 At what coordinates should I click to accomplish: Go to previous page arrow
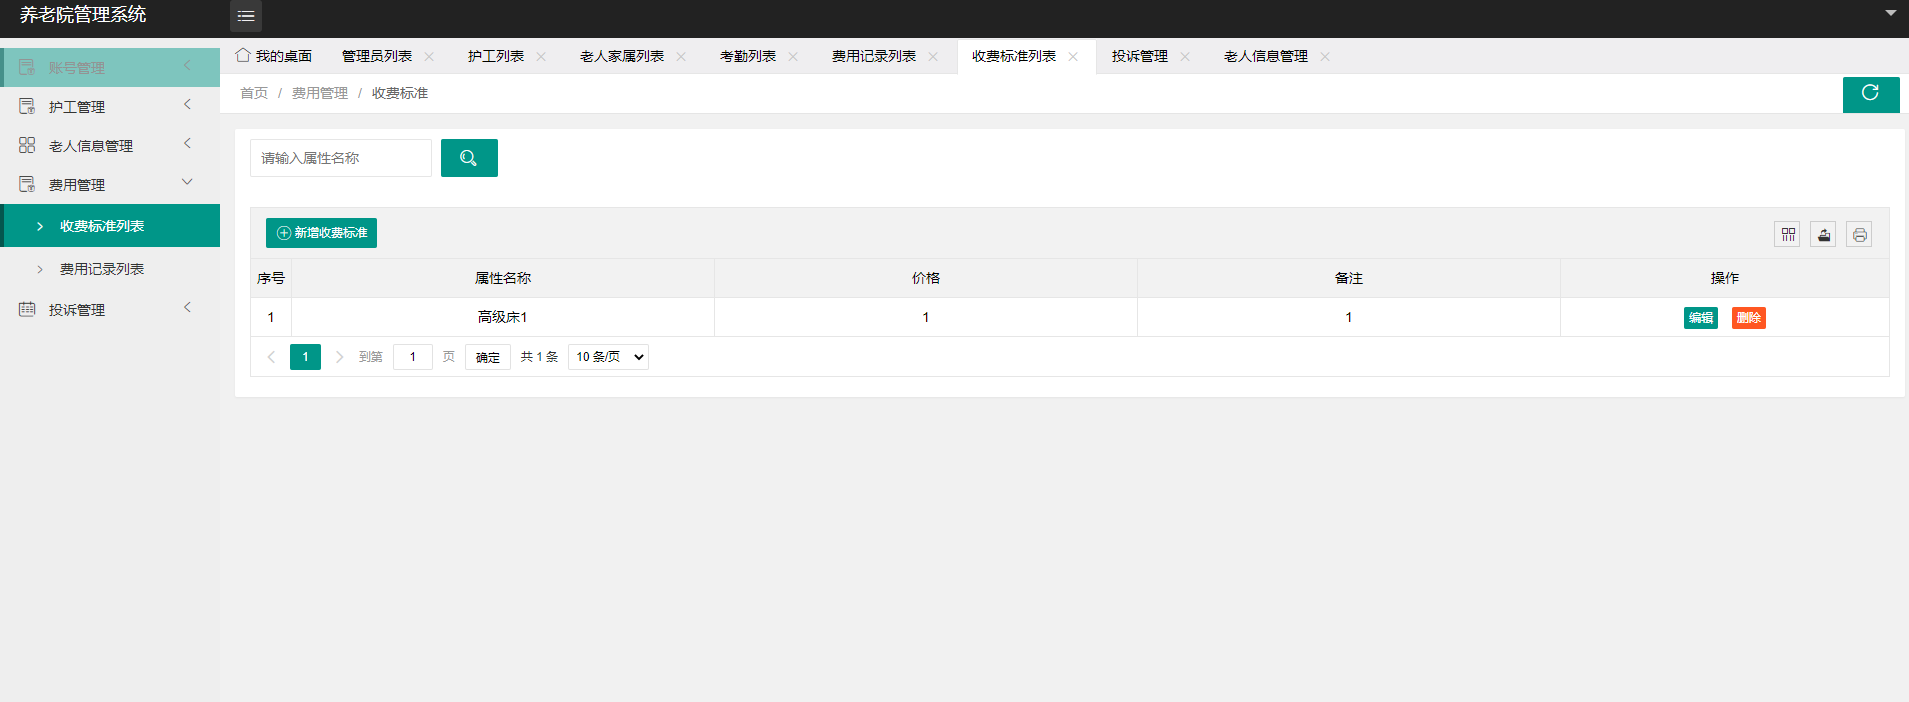pyautogui.click(x=271, y=357)
